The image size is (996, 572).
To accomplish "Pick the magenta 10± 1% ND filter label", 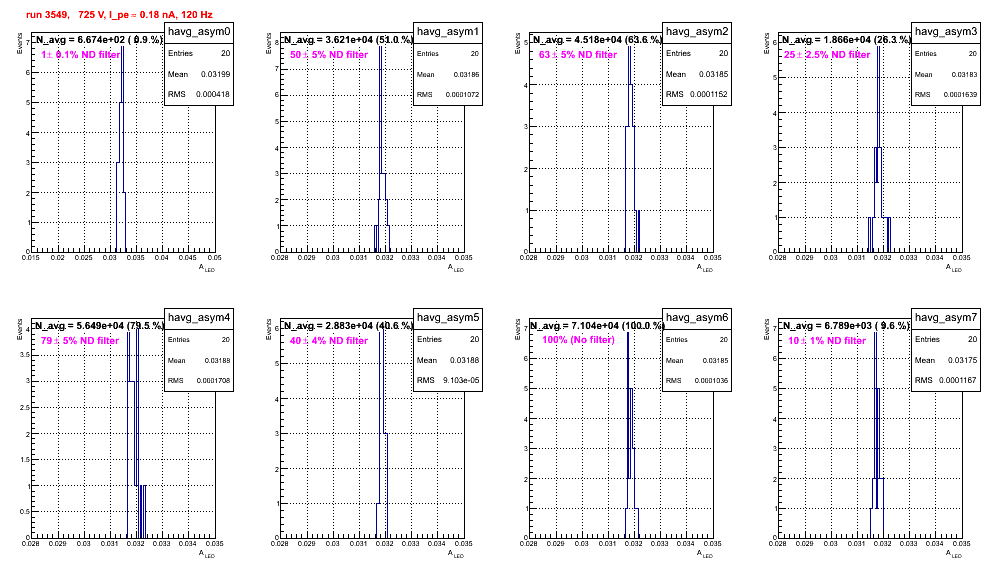I will (x=827, y=341).
